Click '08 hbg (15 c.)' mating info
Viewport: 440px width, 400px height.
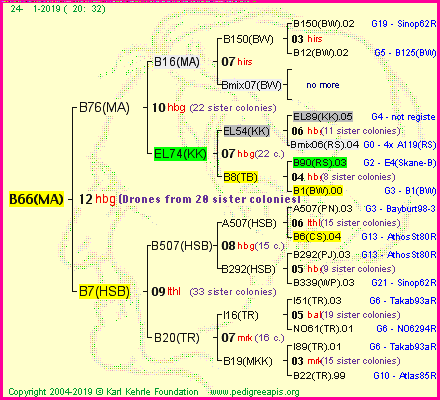[x=253, y=246]
